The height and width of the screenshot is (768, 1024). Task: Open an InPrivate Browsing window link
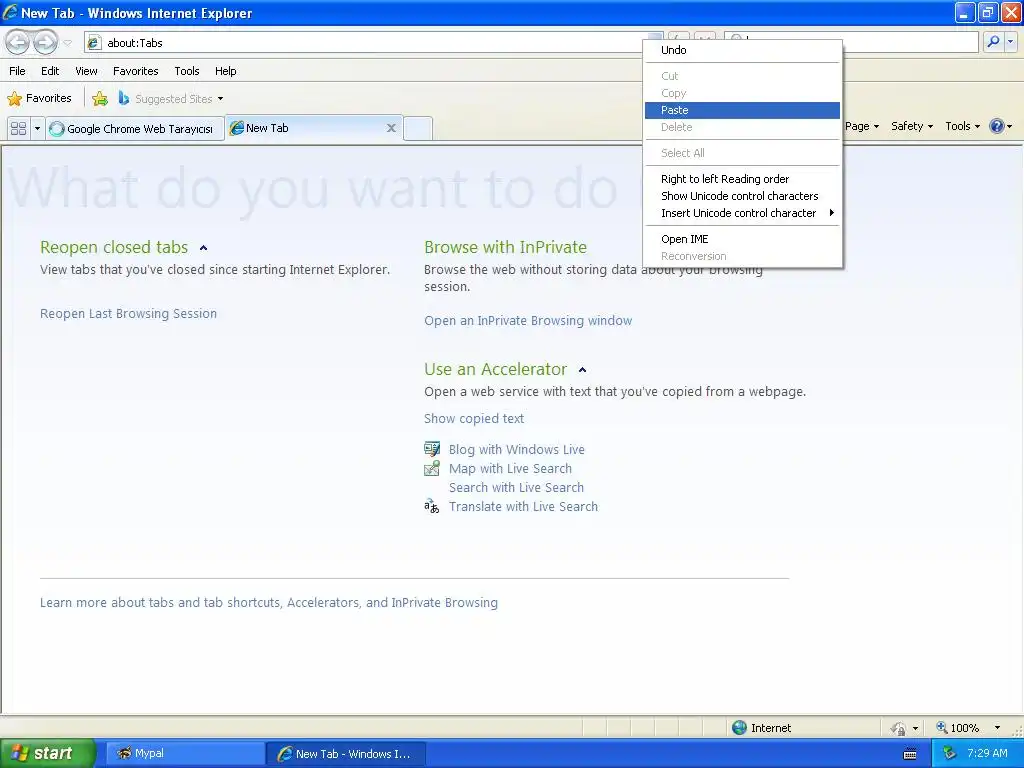528,321
